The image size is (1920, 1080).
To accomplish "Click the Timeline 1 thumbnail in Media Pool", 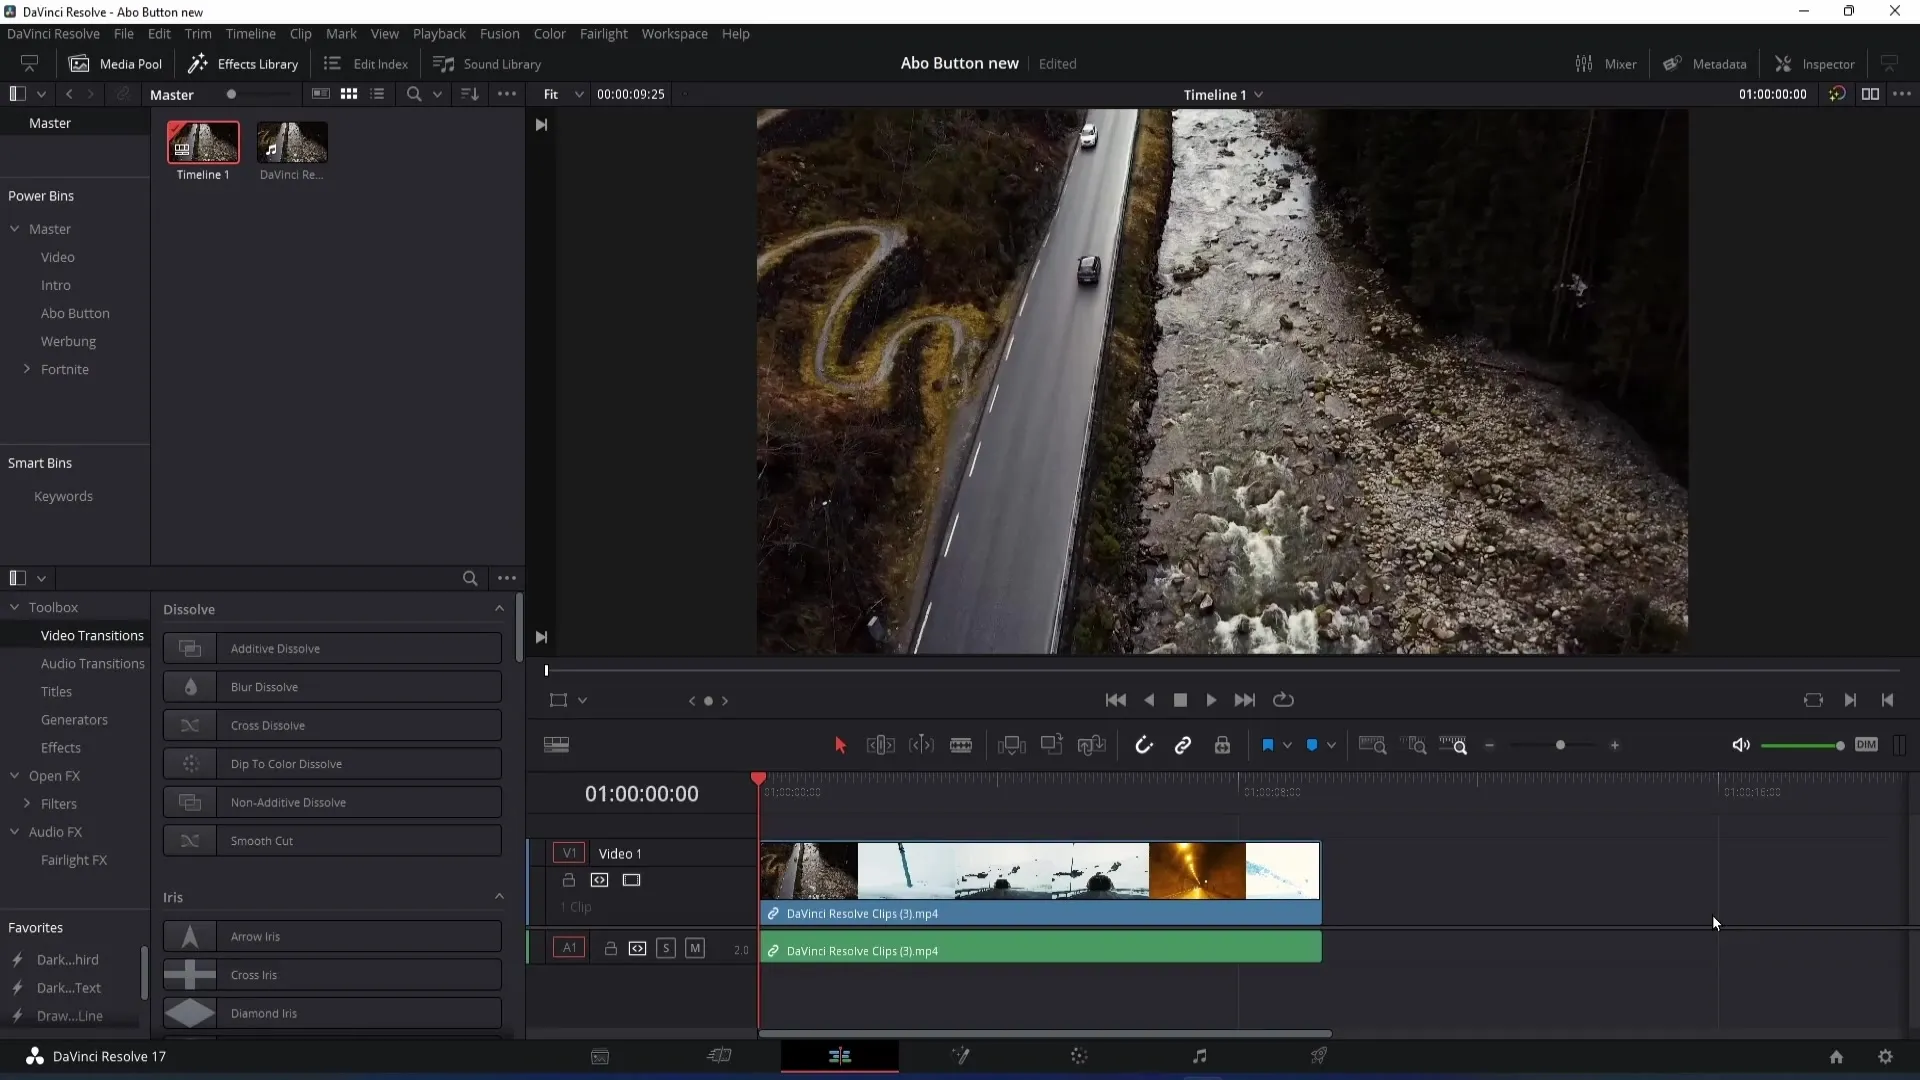I will [x=203, y=141].
